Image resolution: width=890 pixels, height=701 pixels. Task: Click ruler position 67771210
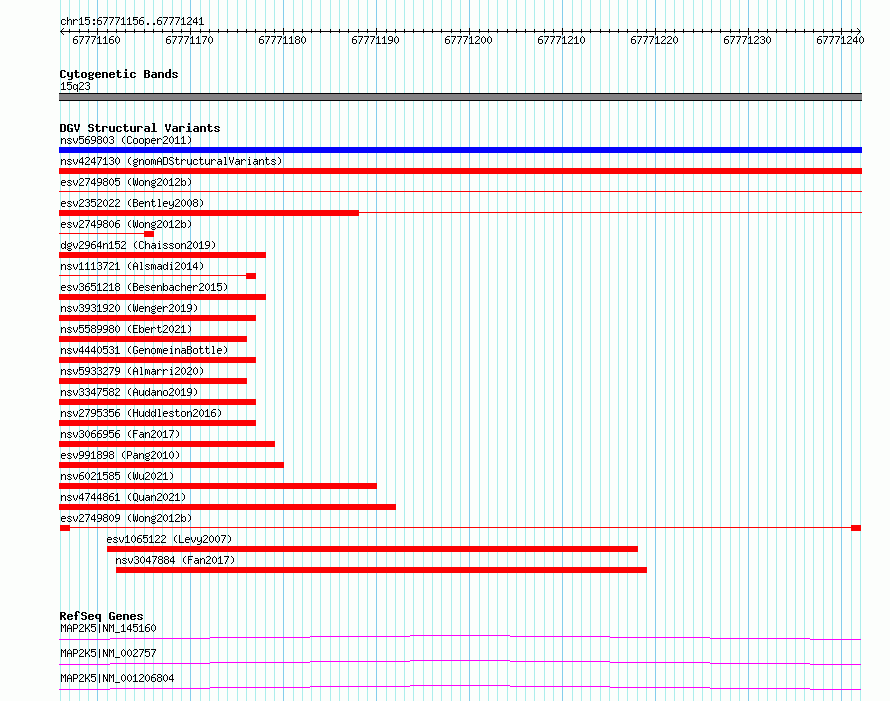tap(561, 40)
